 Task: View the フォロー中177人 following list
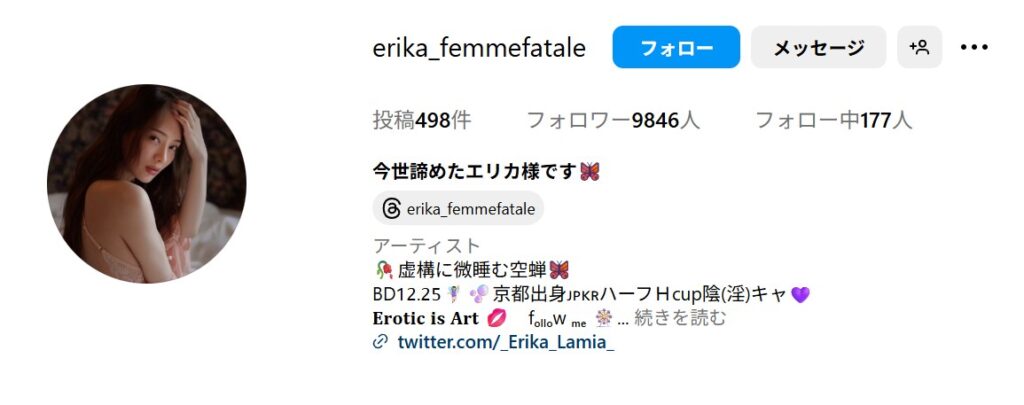[x=833, y=120]
